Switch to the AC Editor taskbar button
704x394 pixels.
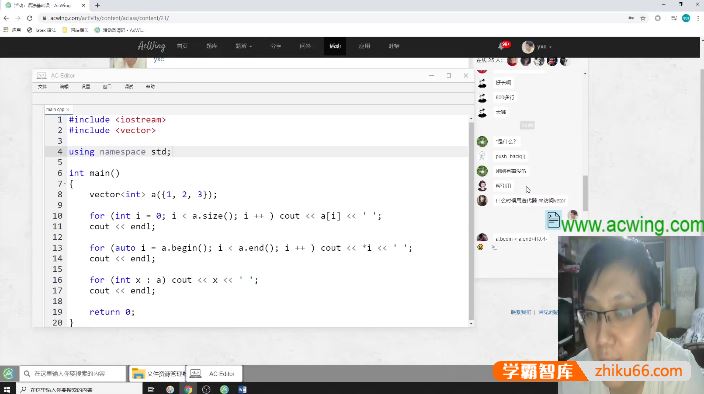coord(214,373)
